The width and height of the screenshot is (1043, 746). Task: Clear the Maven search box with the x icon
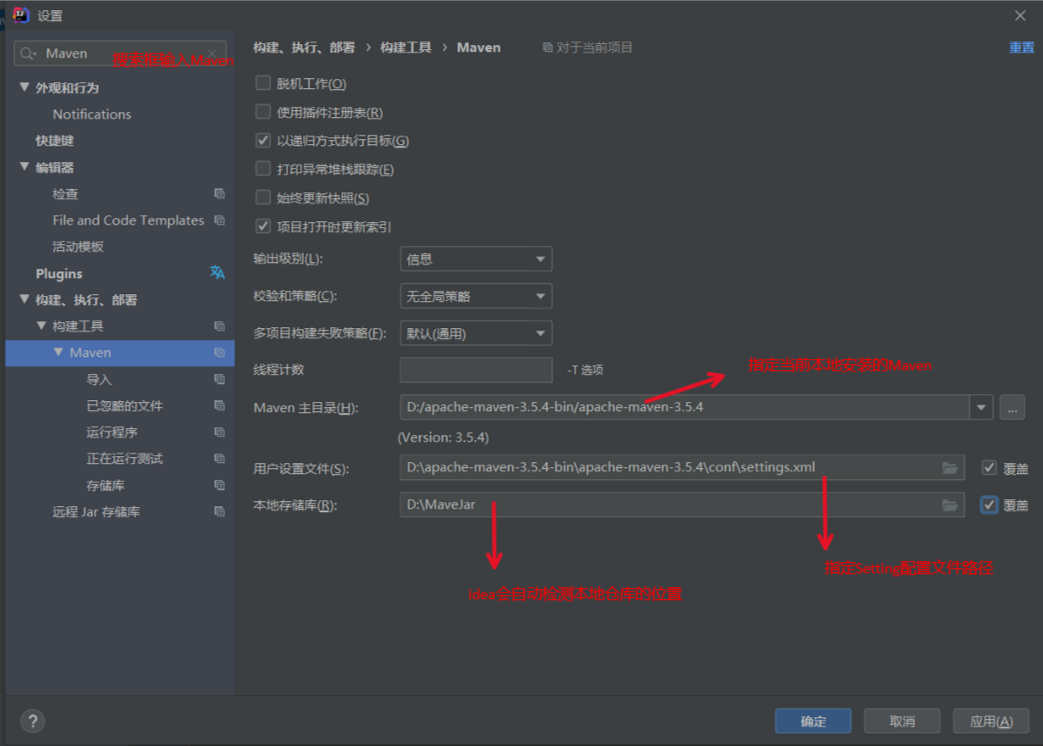212,53
